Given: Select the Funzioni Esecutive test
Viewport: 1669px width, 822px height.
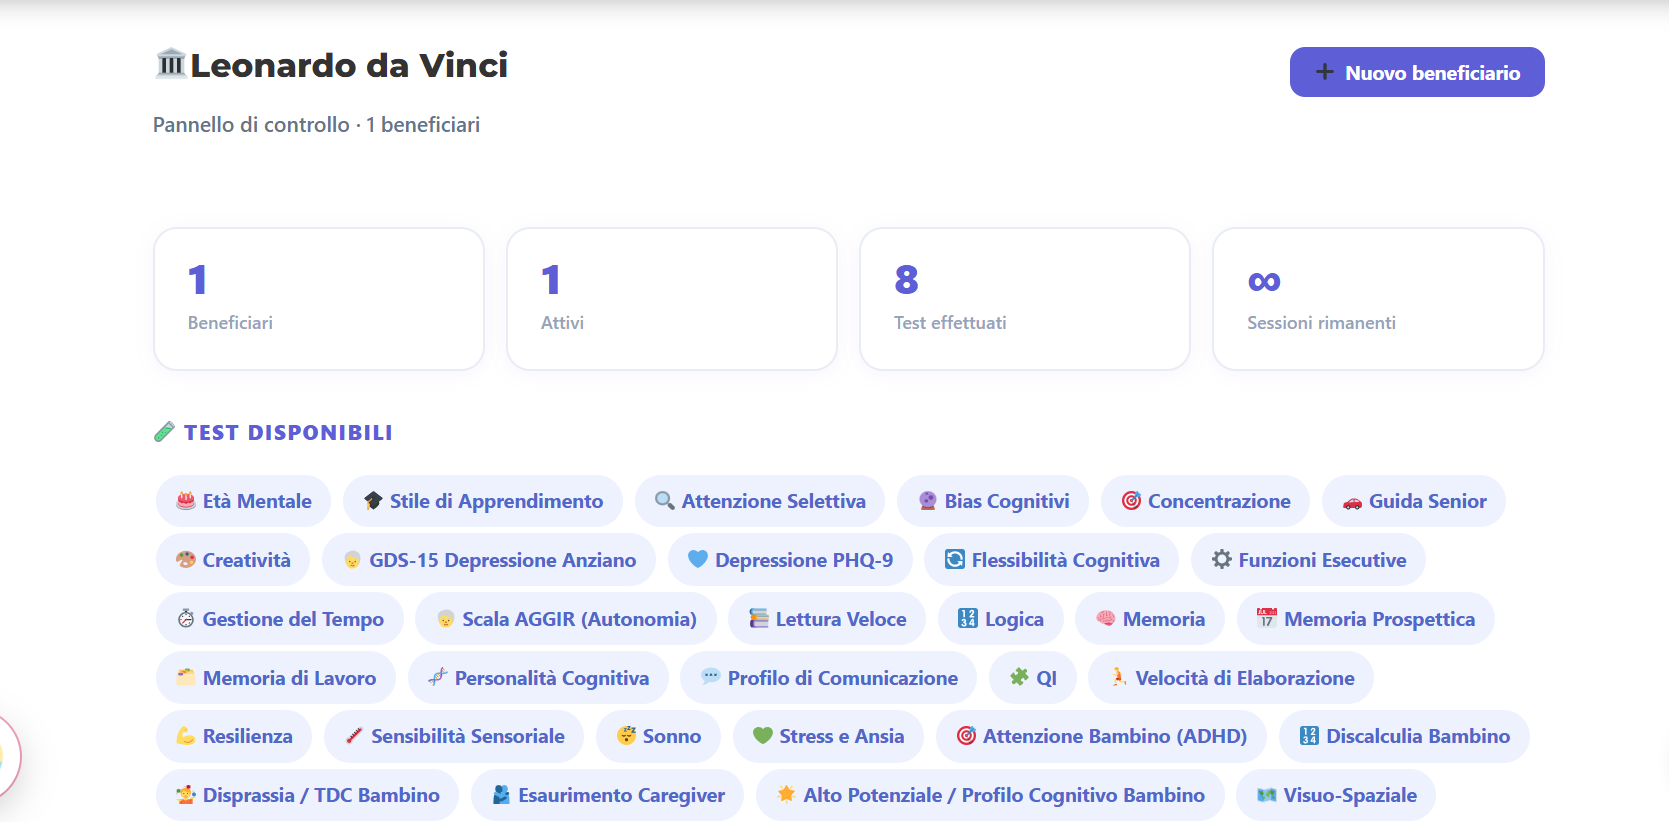Looking at the screenshot, I should point(1308,560).
